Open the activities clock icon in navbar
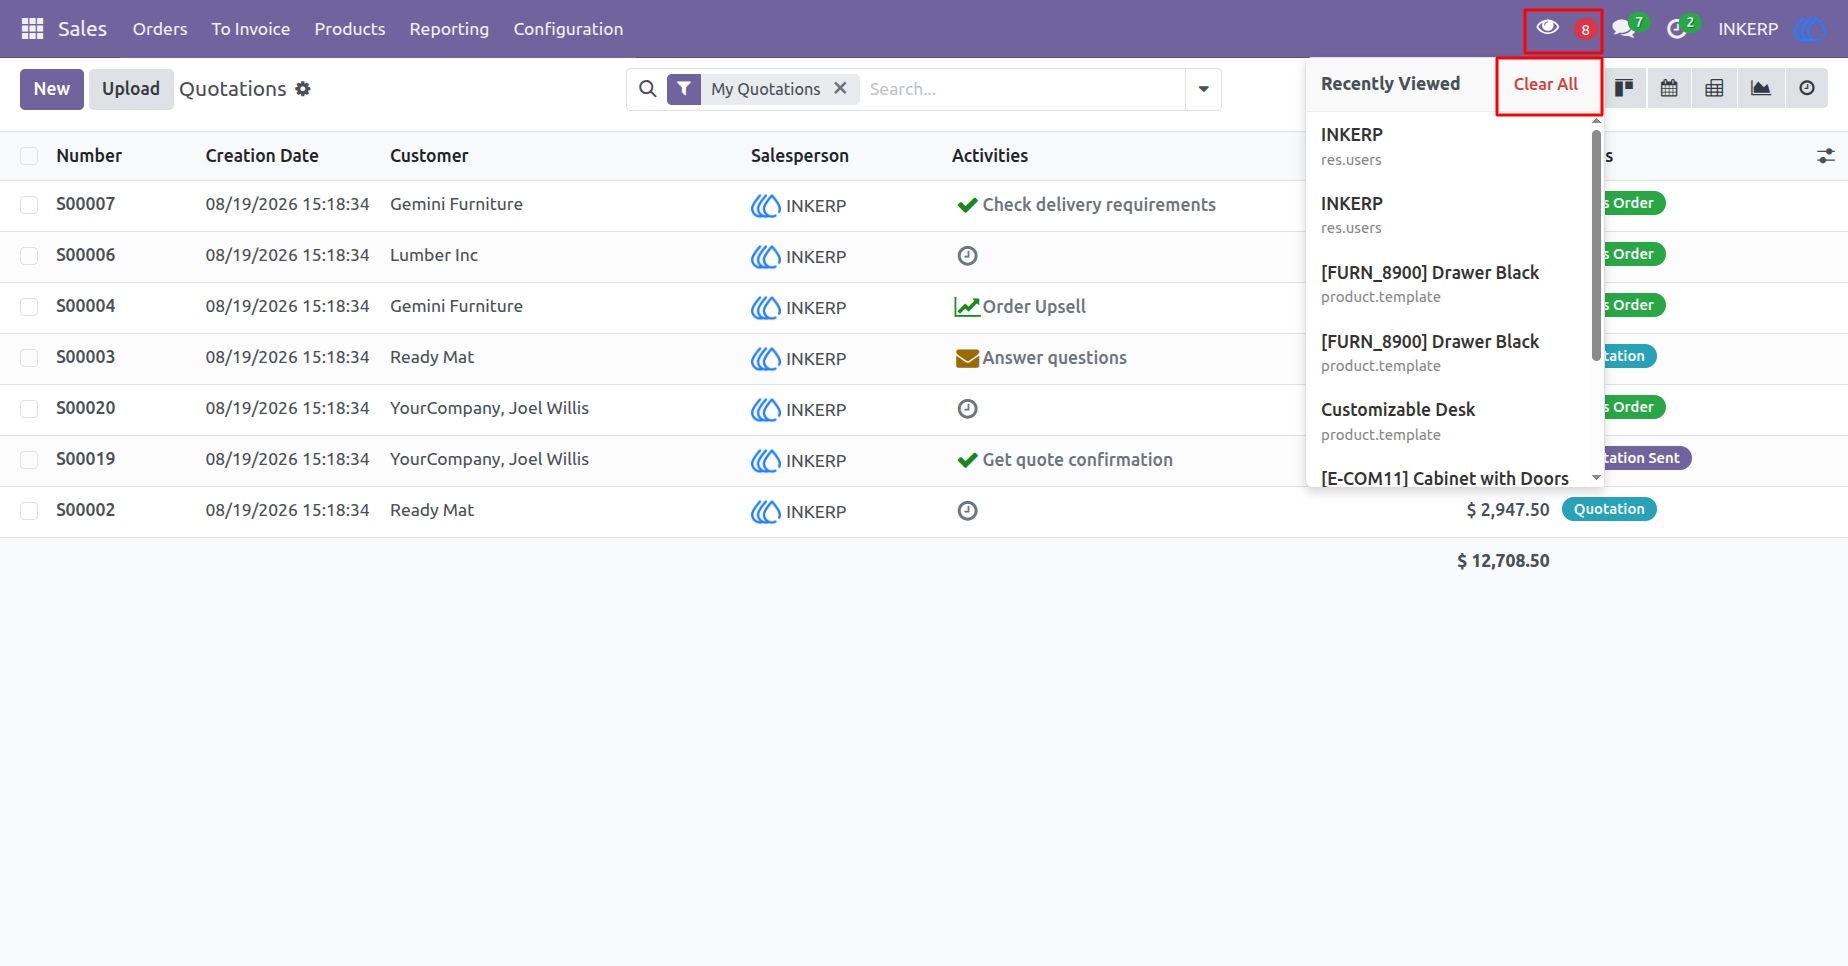Viewport: 1848px width, 966px height. pos(1677,29)
